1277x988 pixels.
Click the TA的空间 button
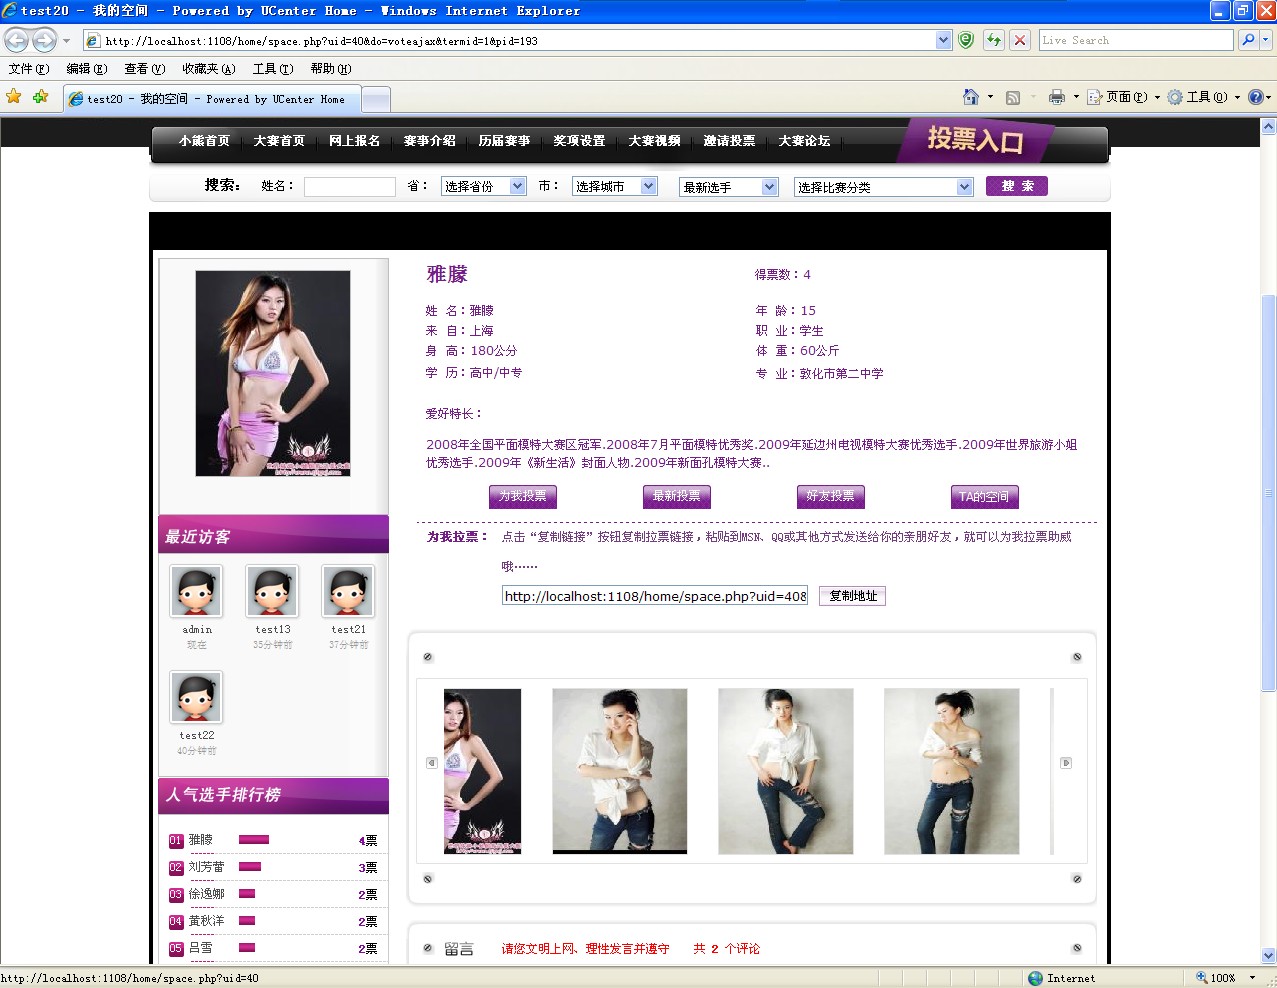coord(985,497)
